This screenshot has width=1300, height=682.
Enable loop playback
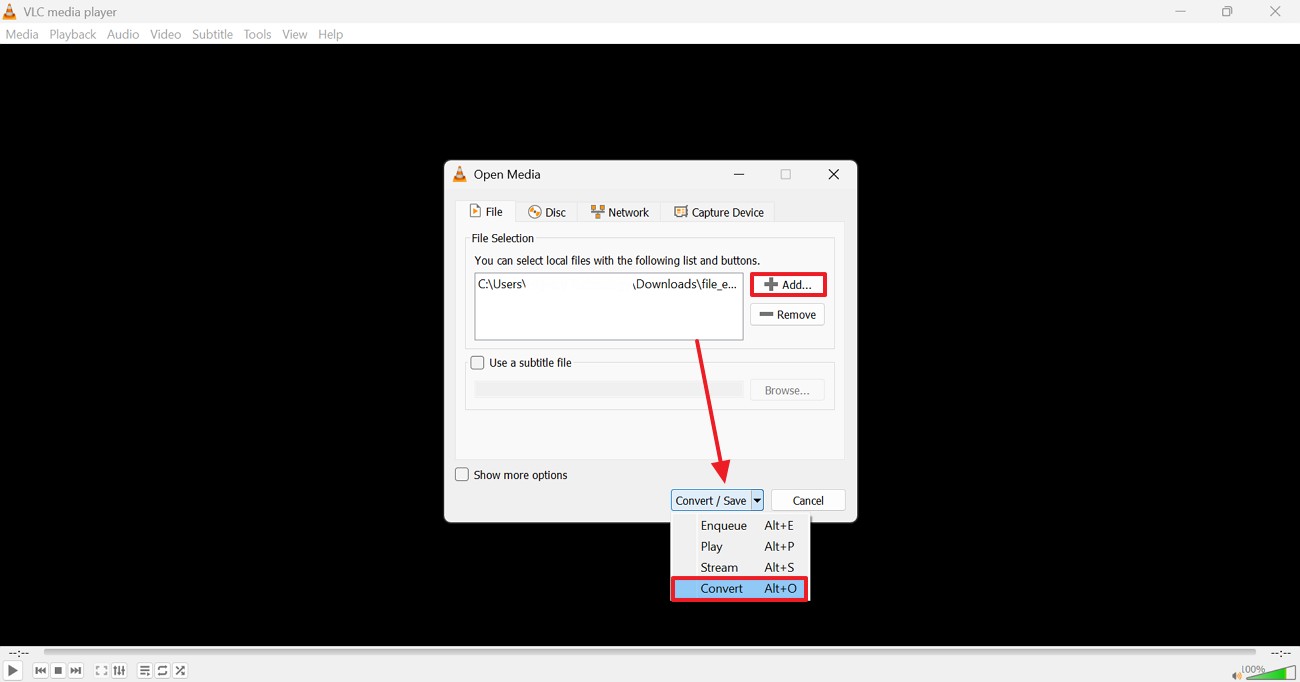[x=162, y=670]
